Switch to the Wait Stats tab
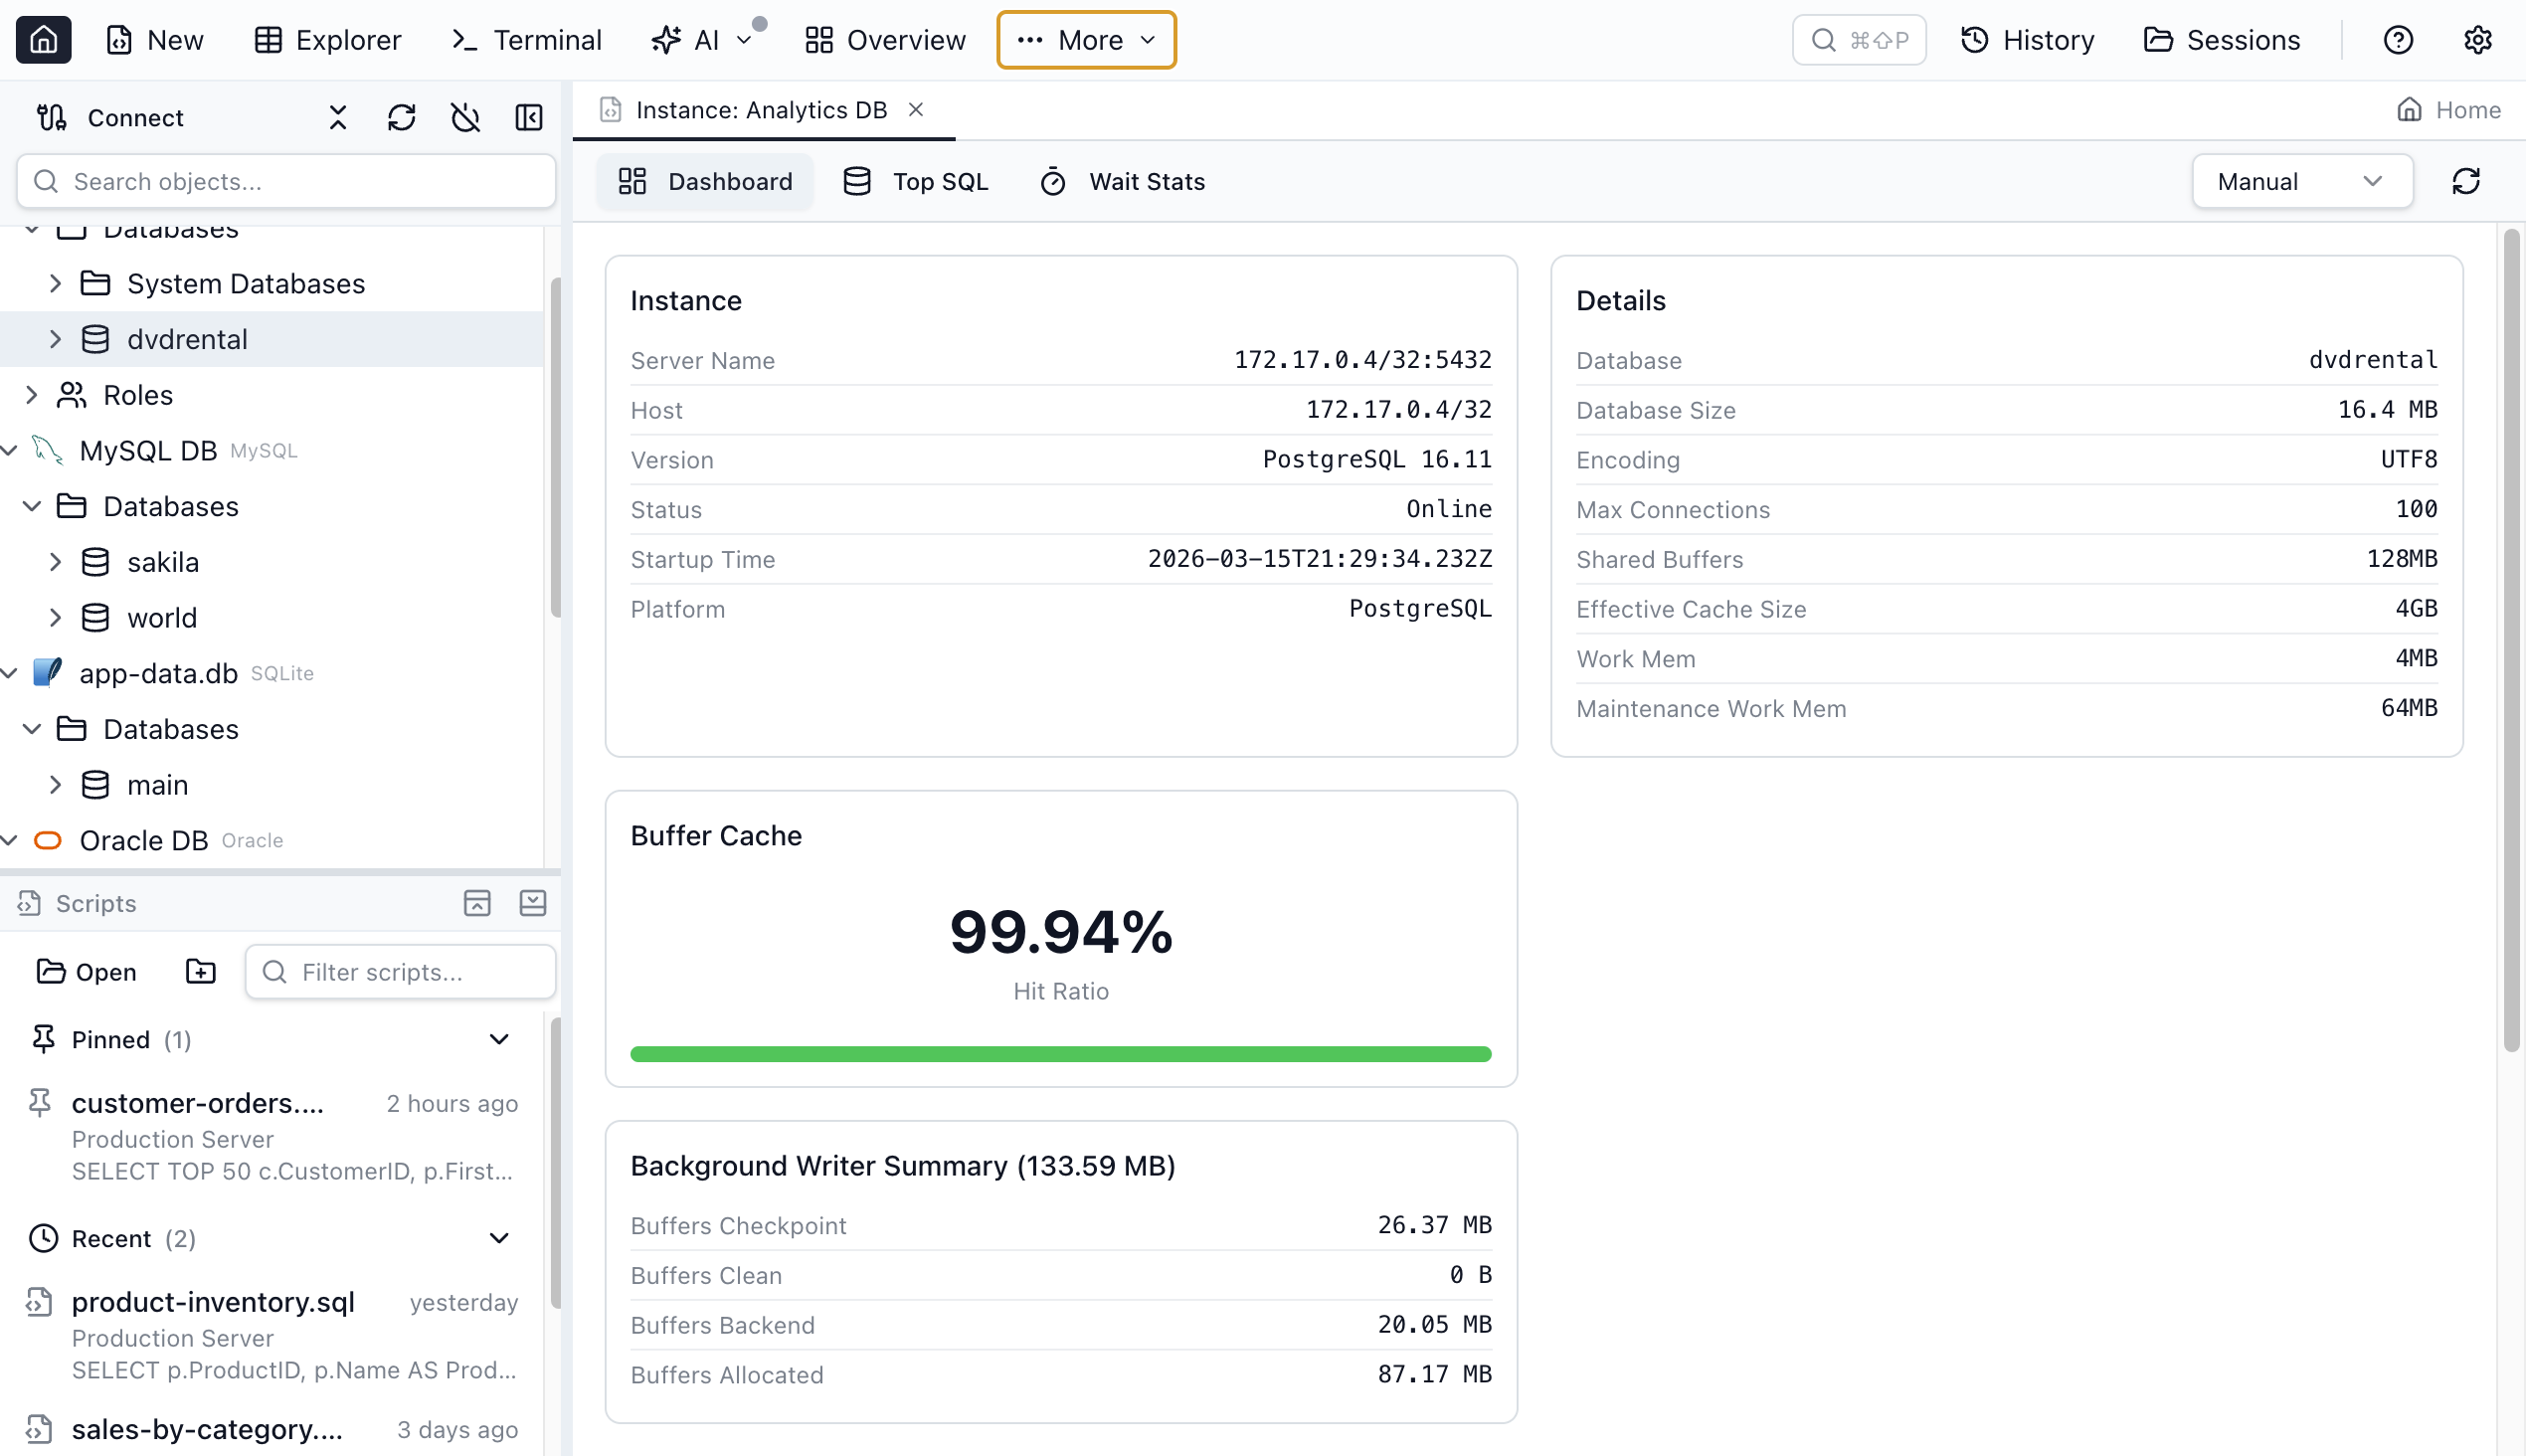2526x1456 pixels. 1123,181
